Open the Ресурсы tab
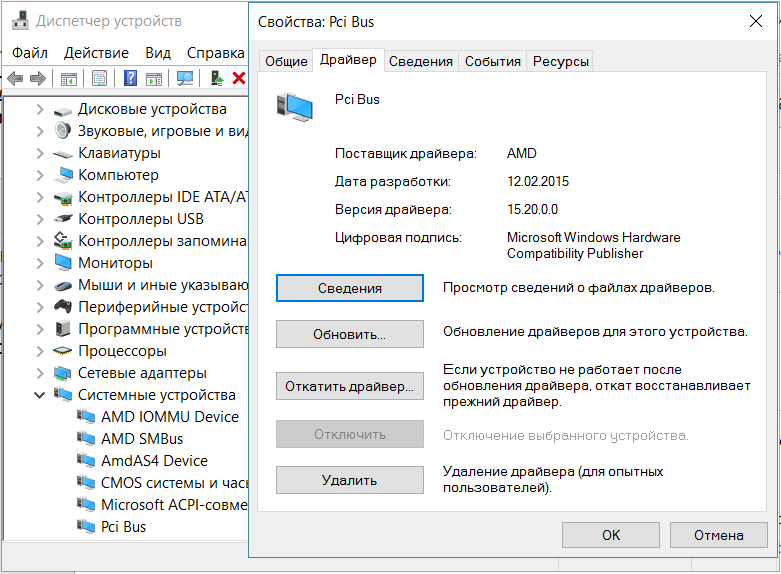 (561, 61)
